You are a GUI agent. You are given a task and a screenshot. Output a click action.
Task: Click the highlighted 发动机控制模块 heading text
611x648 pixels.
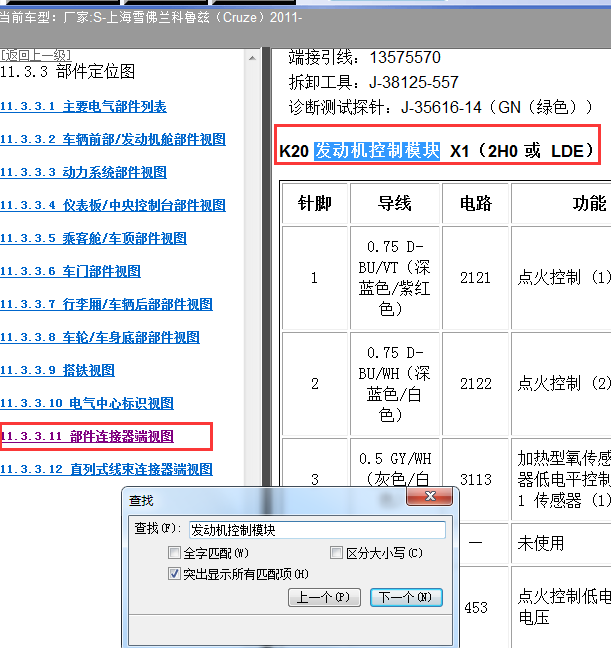click(x=377, y=151)
